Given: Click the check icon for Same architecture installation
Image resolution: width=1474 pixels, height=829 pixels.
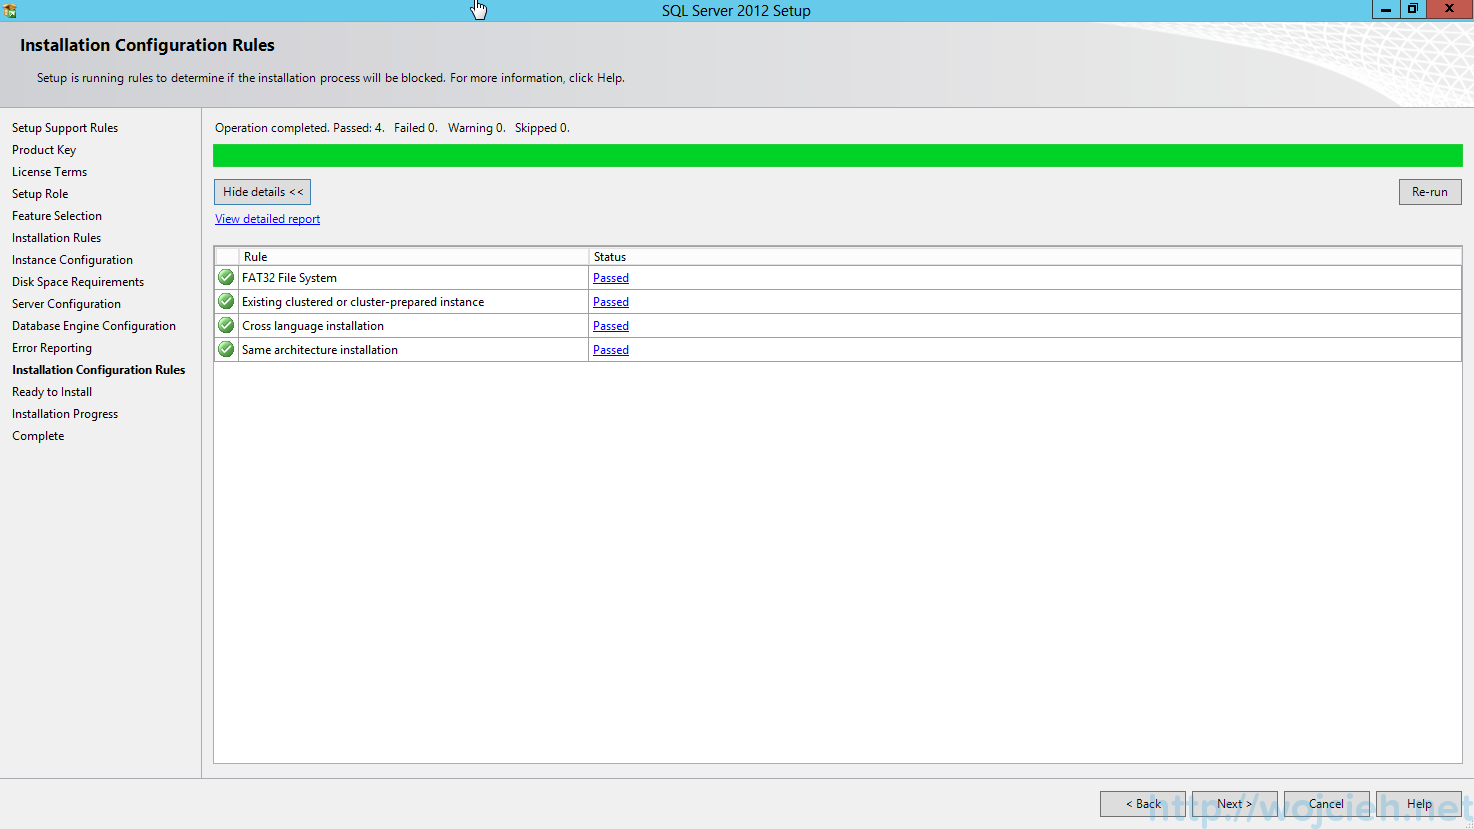Looking at the screenshot, I should (226, 349).
